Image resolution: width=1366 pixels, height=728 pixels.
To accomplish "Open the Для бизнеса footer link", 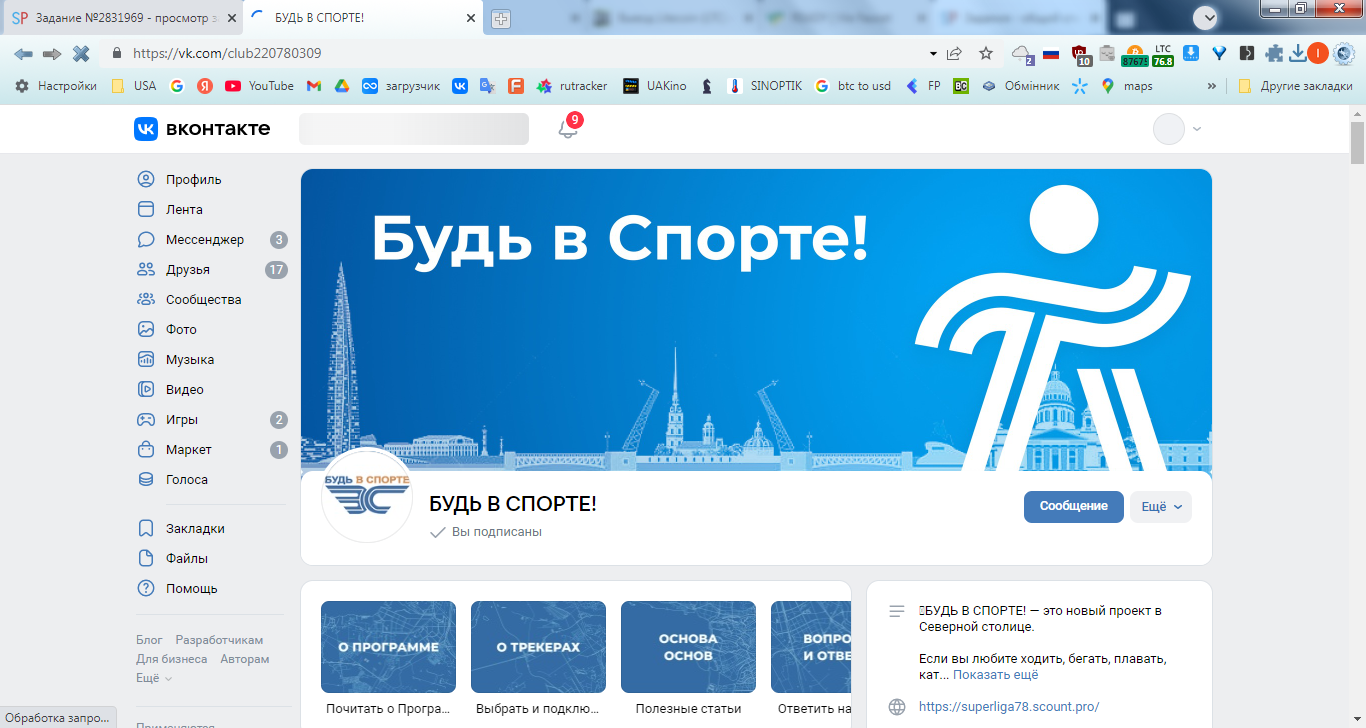I will [172, 659].
